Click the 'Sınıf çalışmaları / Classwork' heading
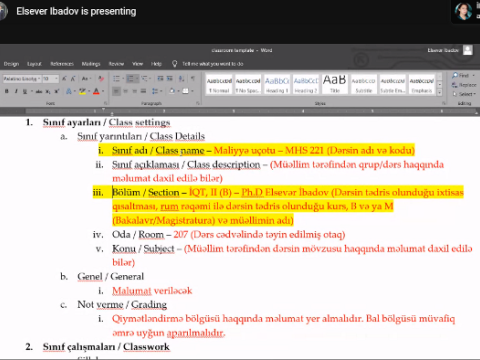 pos(106,347)
